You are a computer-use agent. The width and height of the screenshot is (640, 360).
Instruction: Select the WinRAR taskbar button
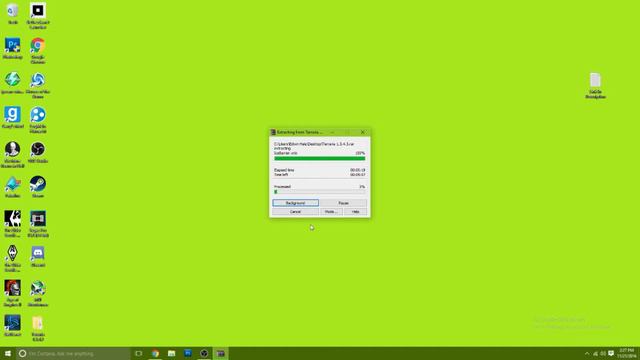tap(220, 353)
